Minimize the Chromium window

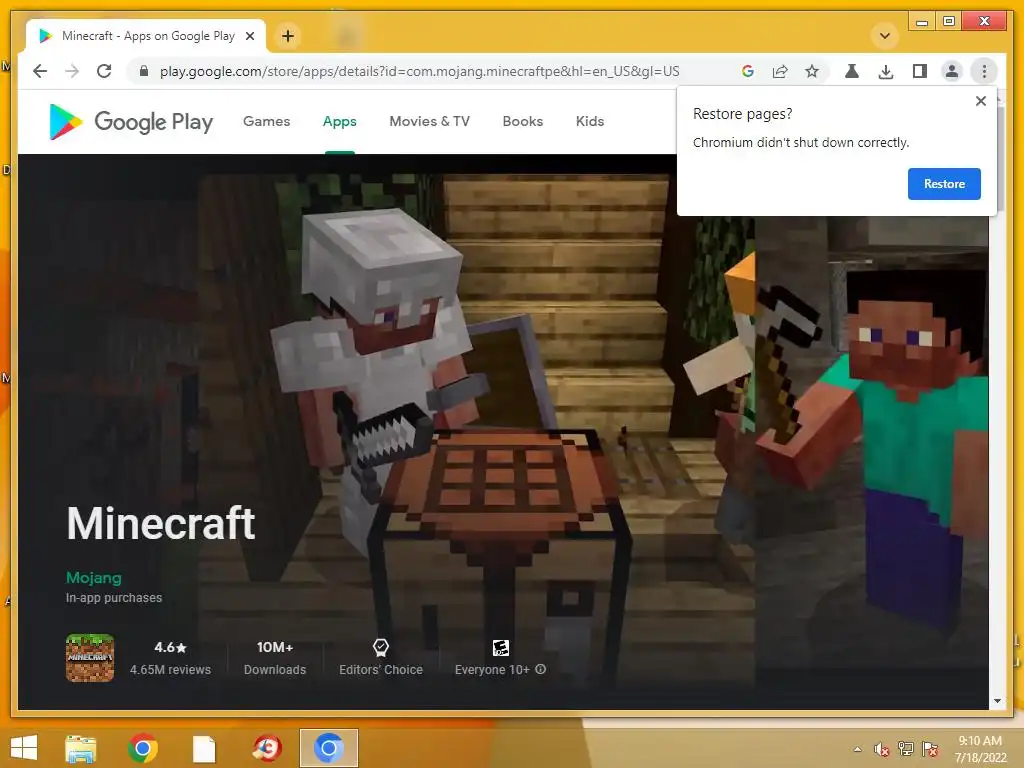[921, 22]
